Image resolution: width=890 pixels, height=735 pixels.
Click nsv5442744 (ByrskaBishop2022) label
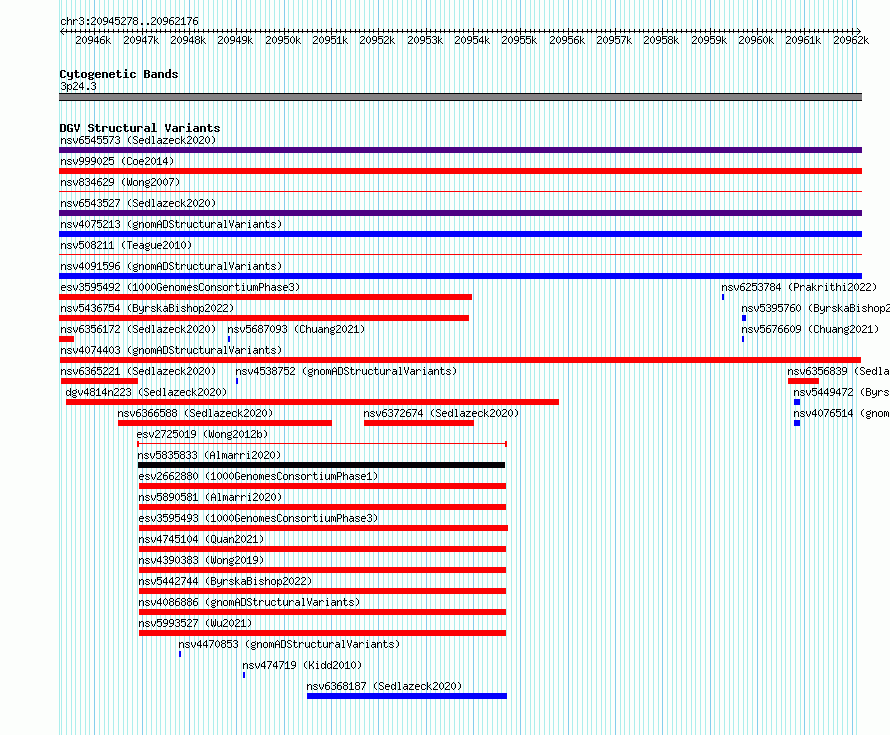click(x=225, y=581)
